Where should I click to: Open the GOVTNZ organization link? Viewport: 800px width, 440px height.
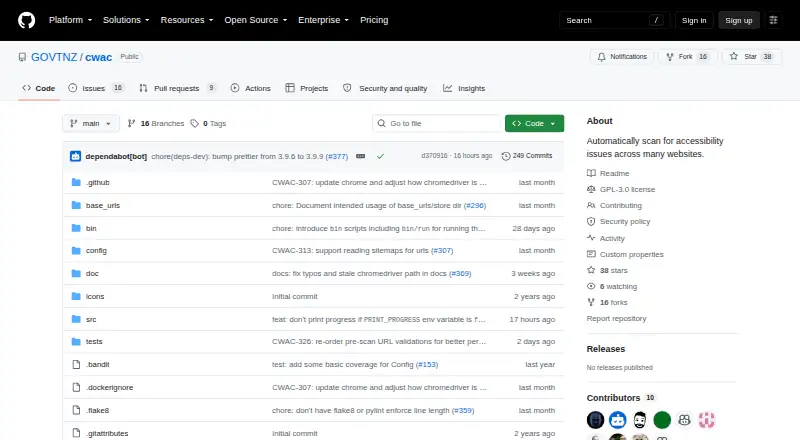pyautogui.click(x=54, y=57)
